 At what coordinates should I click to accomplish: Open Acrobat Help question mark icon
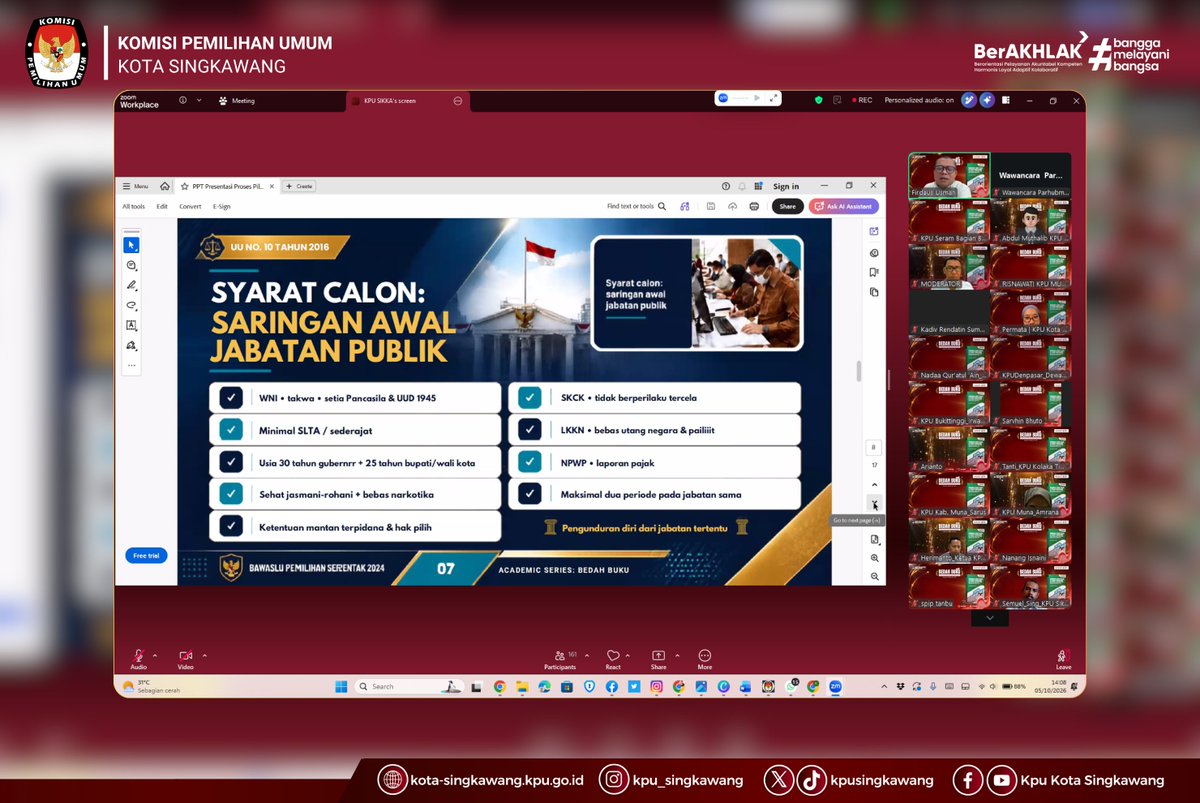(x=726, y=186)
